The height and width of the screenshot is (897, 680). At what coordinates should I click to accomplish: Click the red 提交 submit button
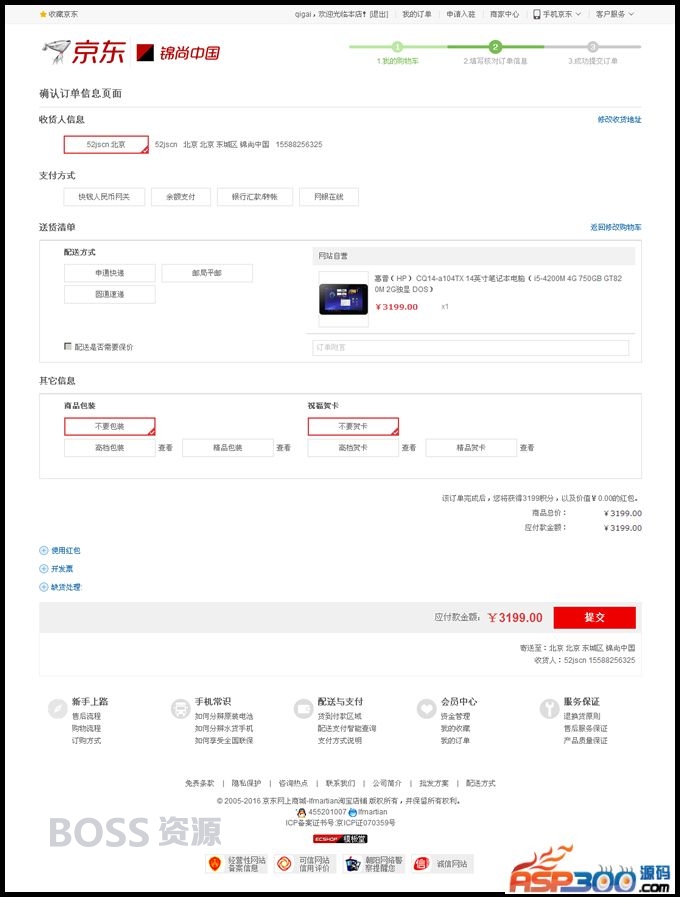[595, 617]
